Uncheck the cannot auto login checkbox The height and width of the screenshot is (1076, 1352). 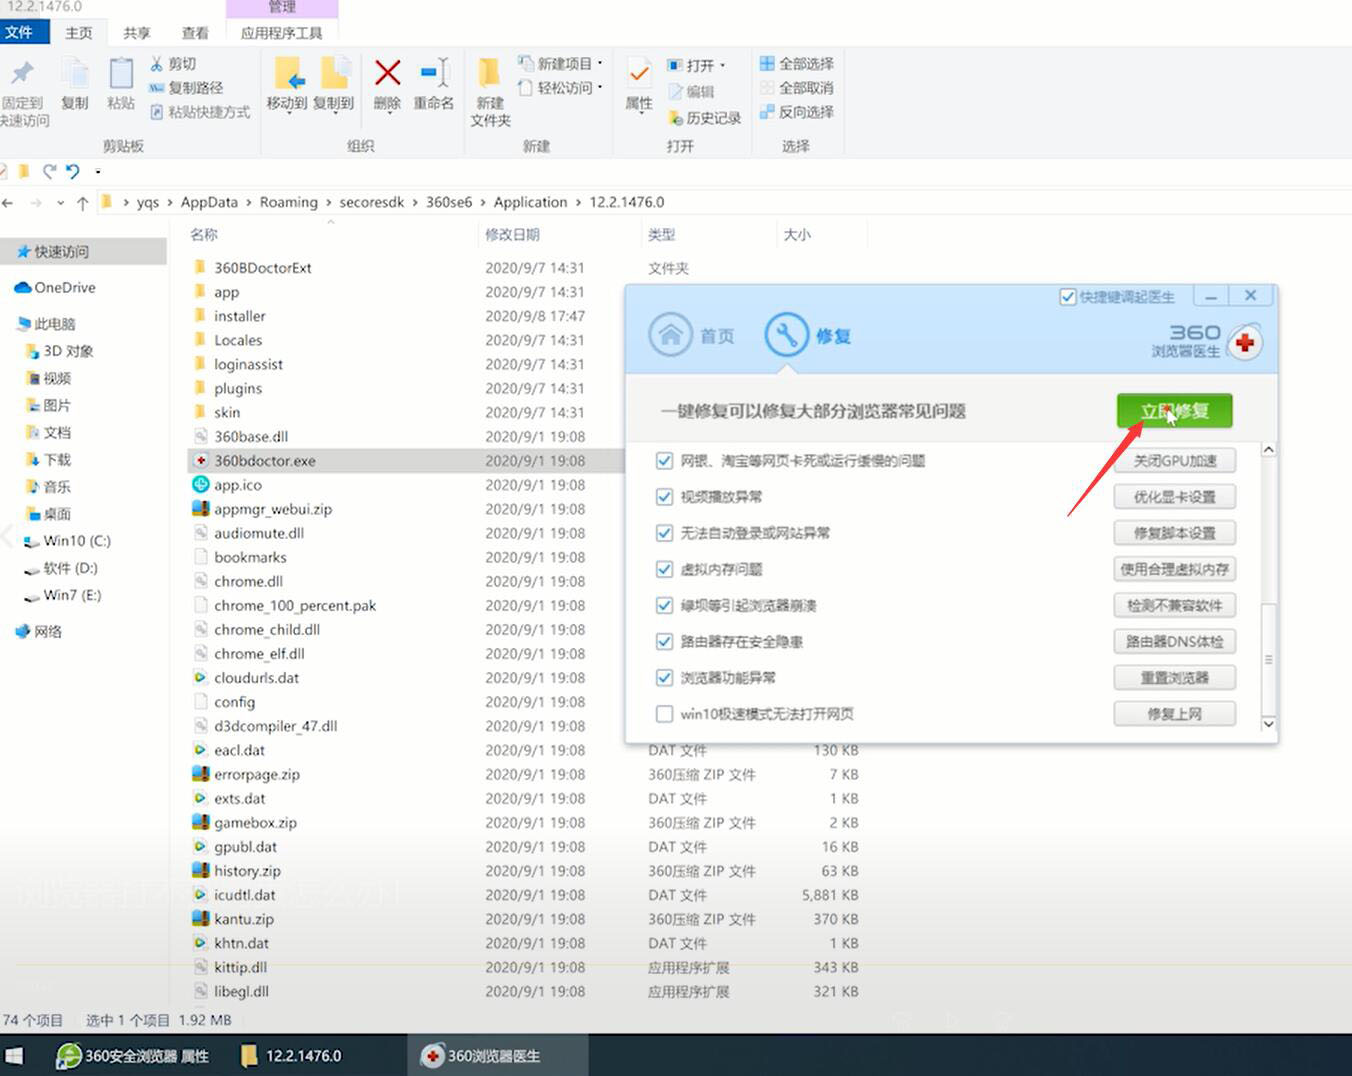pyautogui.click(x=664, y=533)
